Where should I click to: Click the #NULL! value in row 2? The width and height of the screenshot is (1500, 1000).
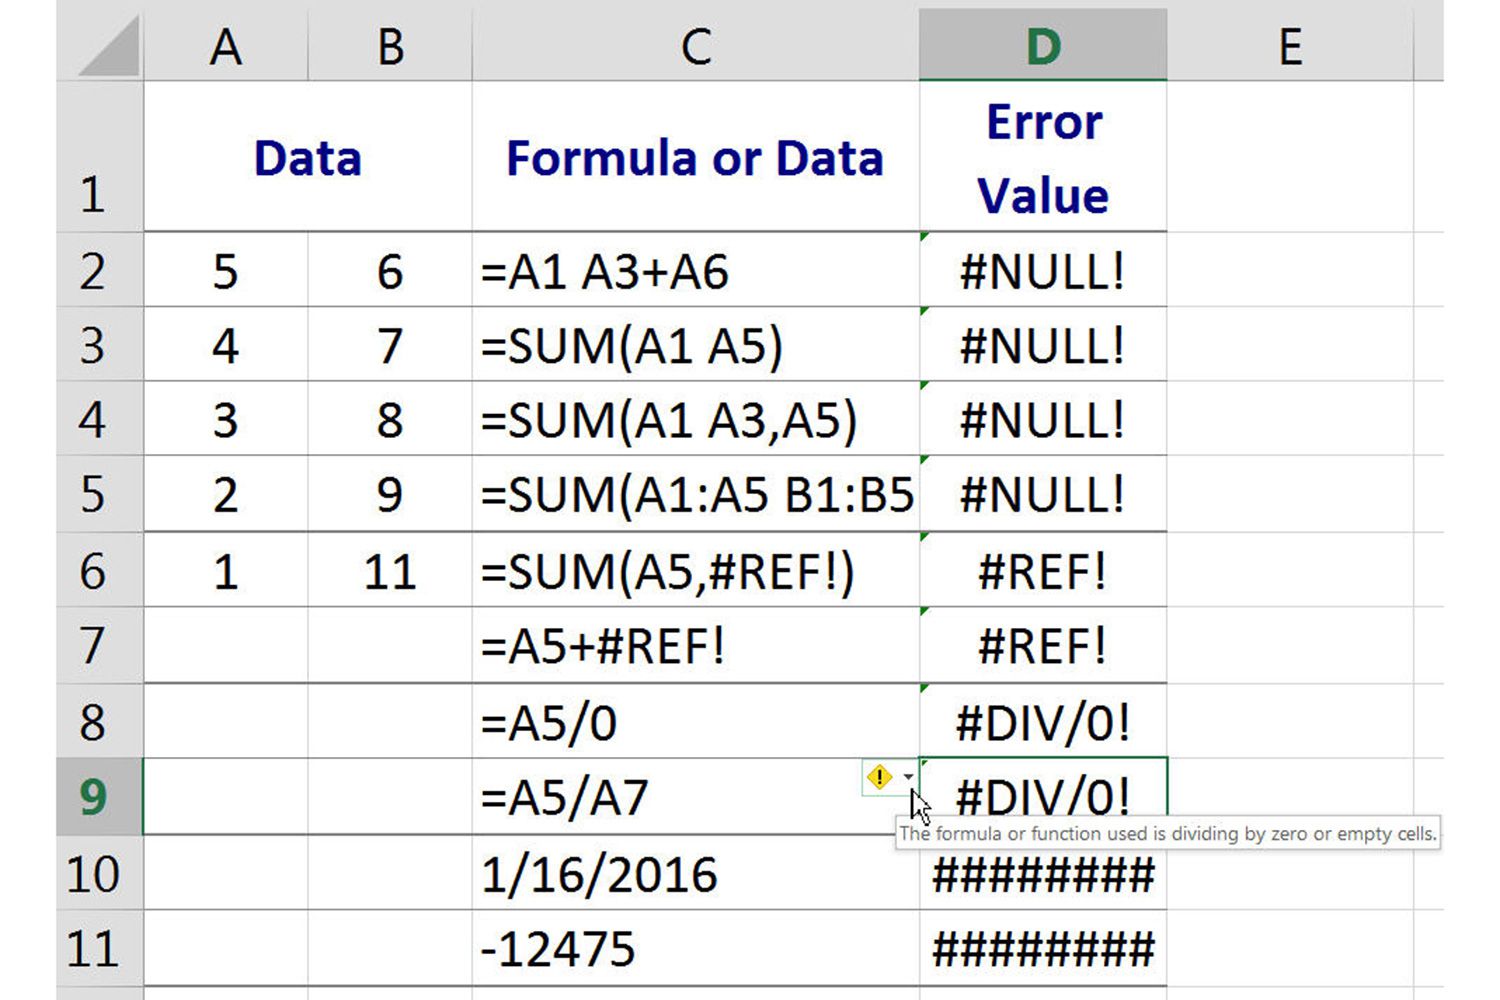click(1043, 270)
